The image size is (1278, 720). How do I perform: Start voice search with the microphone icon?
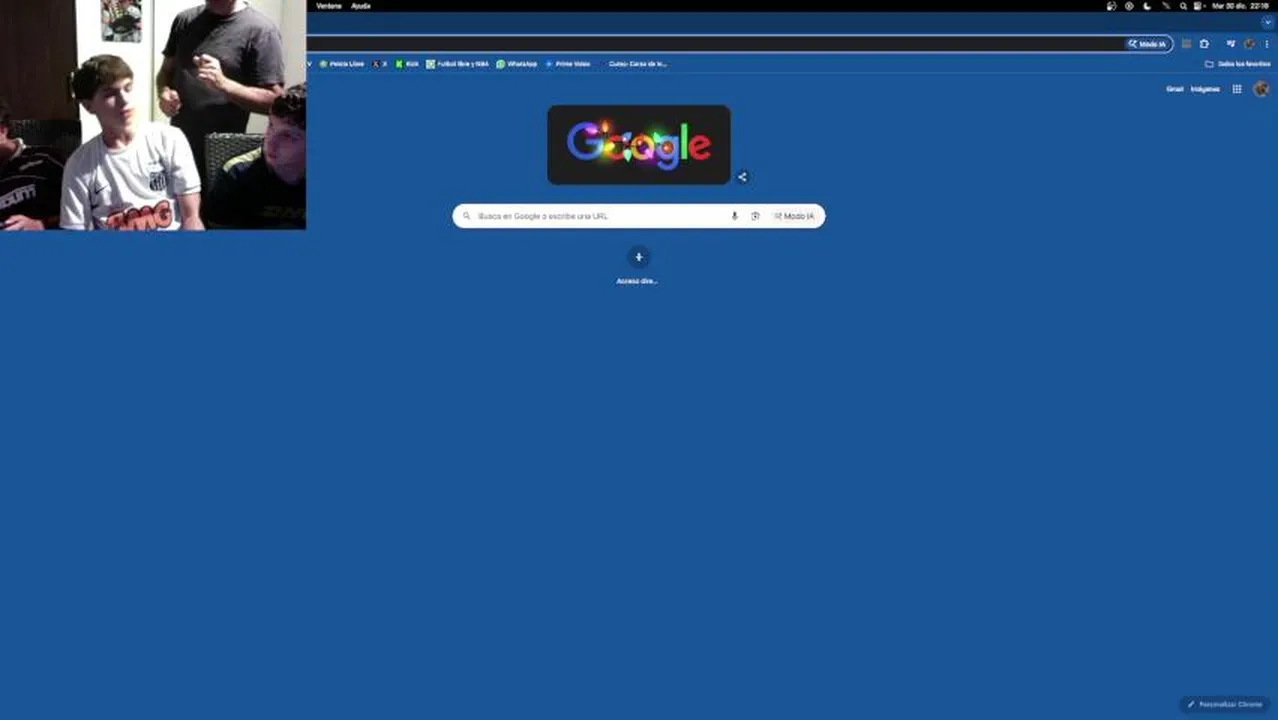[734, 216]
